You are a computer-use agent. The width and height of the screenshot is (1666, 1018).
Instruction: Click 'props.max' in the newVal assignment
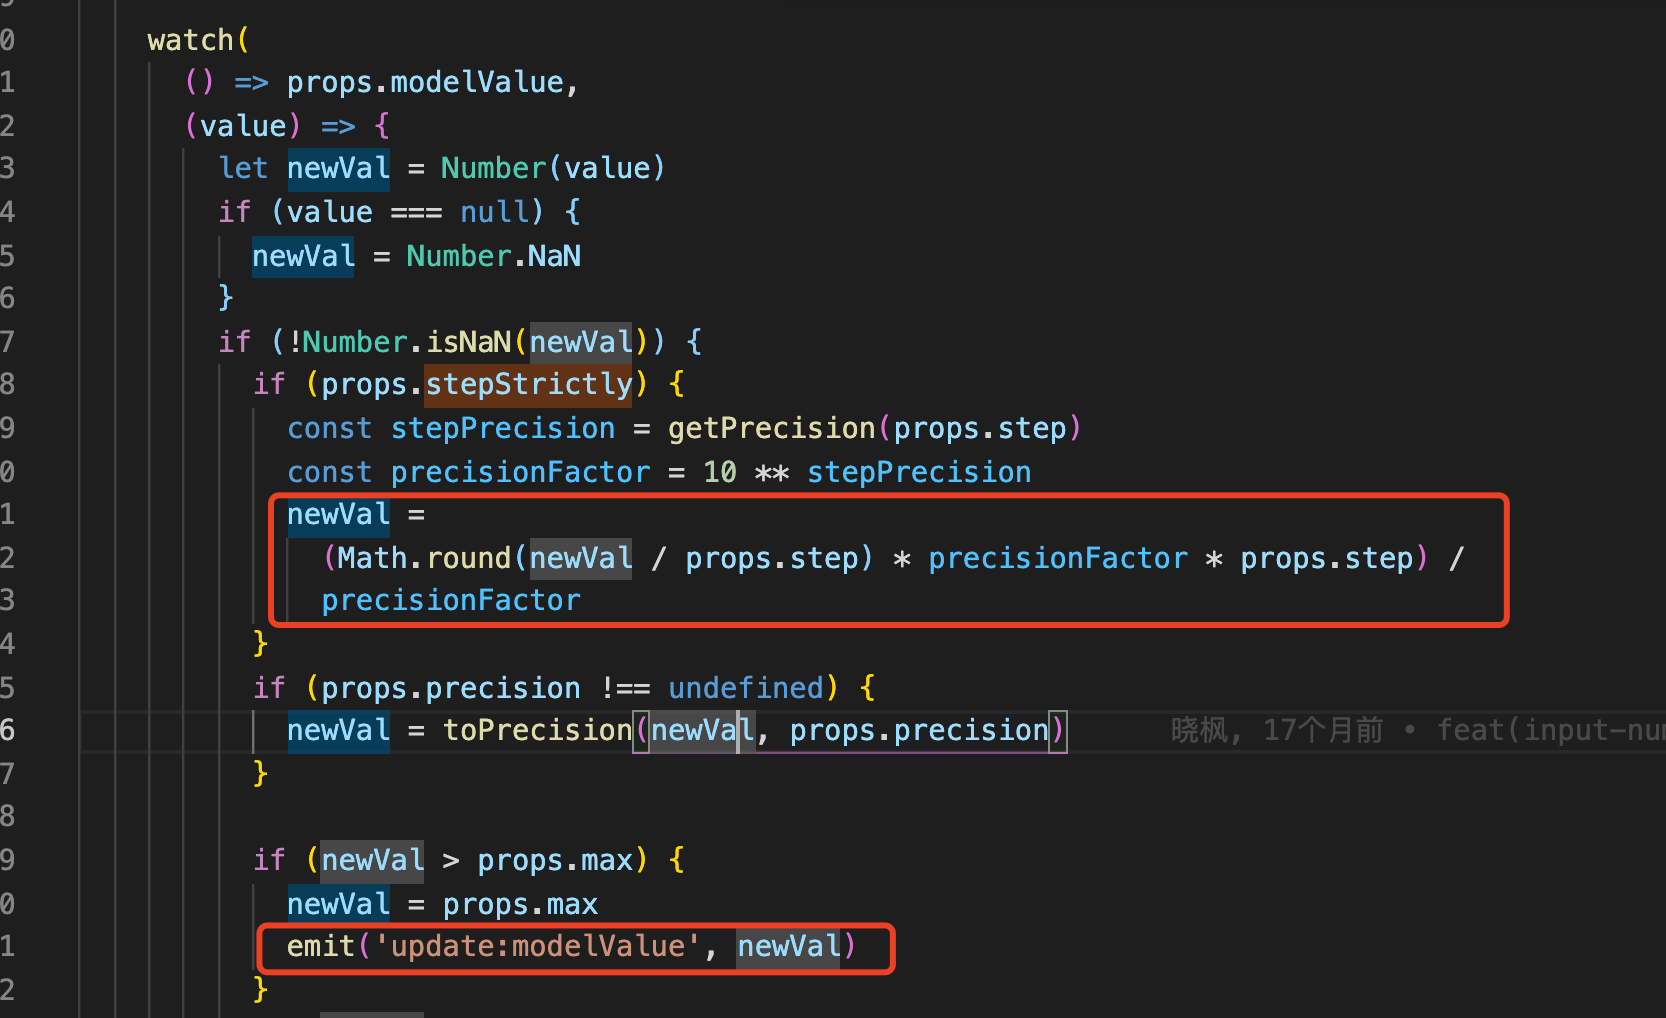point(520,904)
